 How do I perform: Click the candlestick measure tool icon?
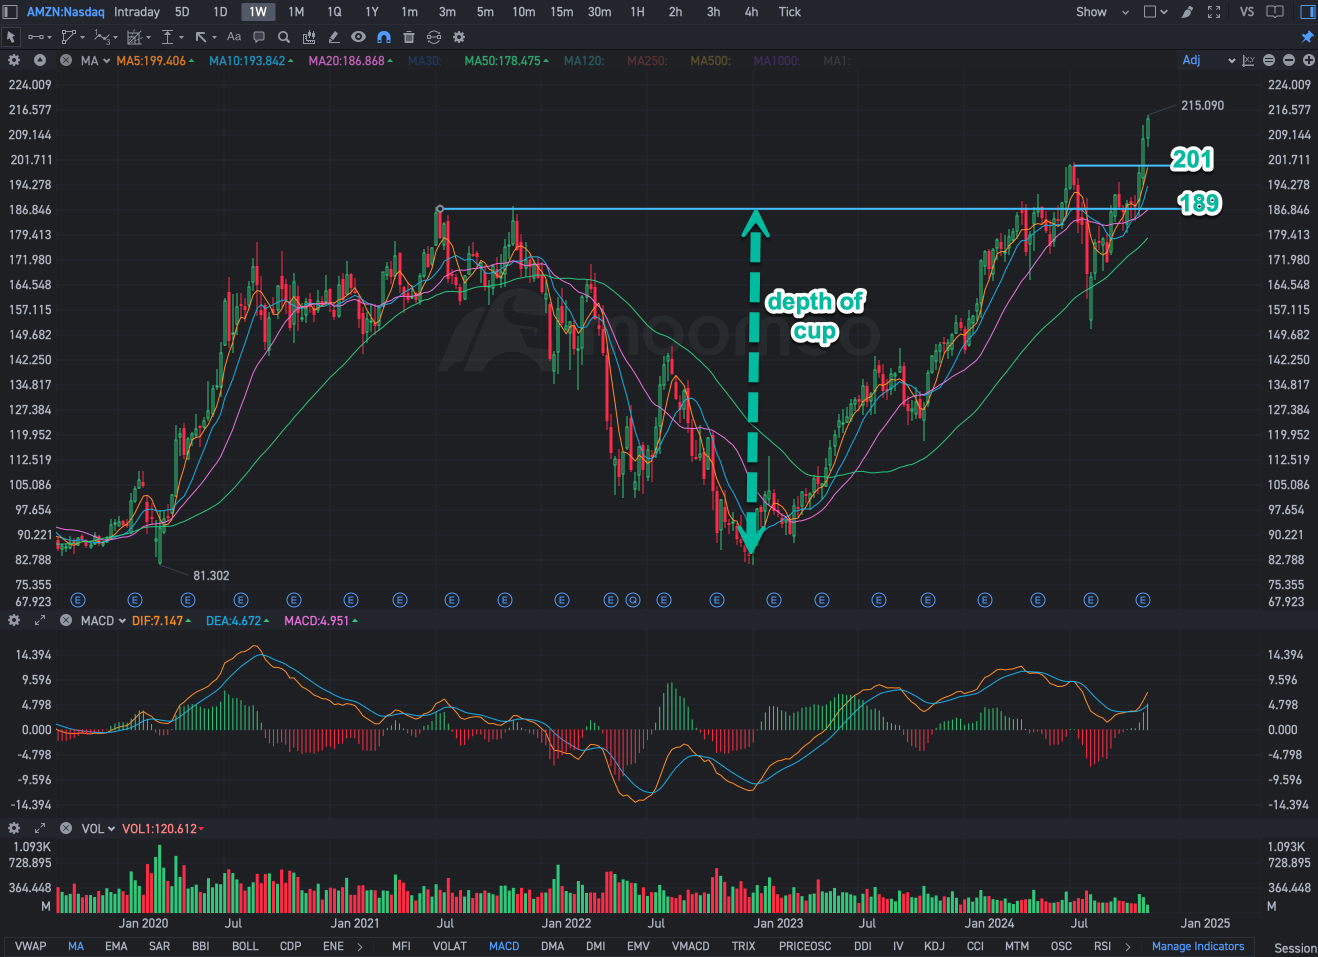[309, 37]
